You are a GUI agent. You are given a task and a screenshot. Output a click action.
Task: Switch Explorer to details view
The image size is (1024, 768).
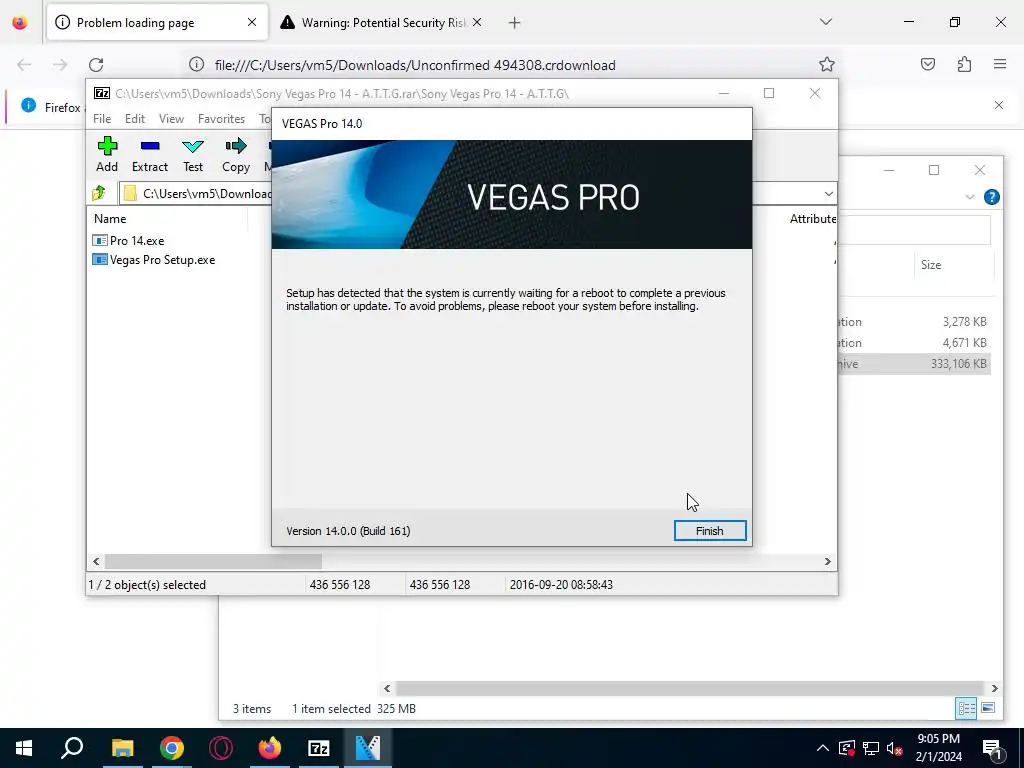967,709
